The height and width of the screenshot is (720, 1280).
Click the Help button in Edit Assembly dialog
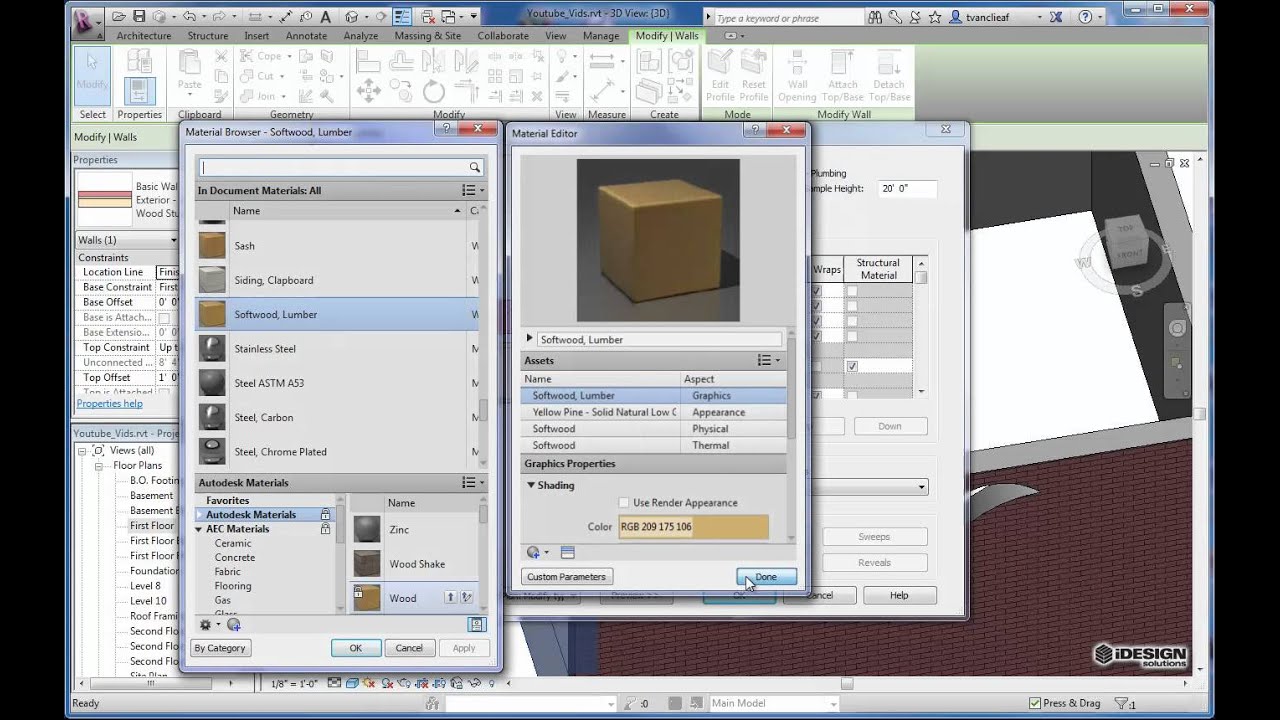point(899,595)
